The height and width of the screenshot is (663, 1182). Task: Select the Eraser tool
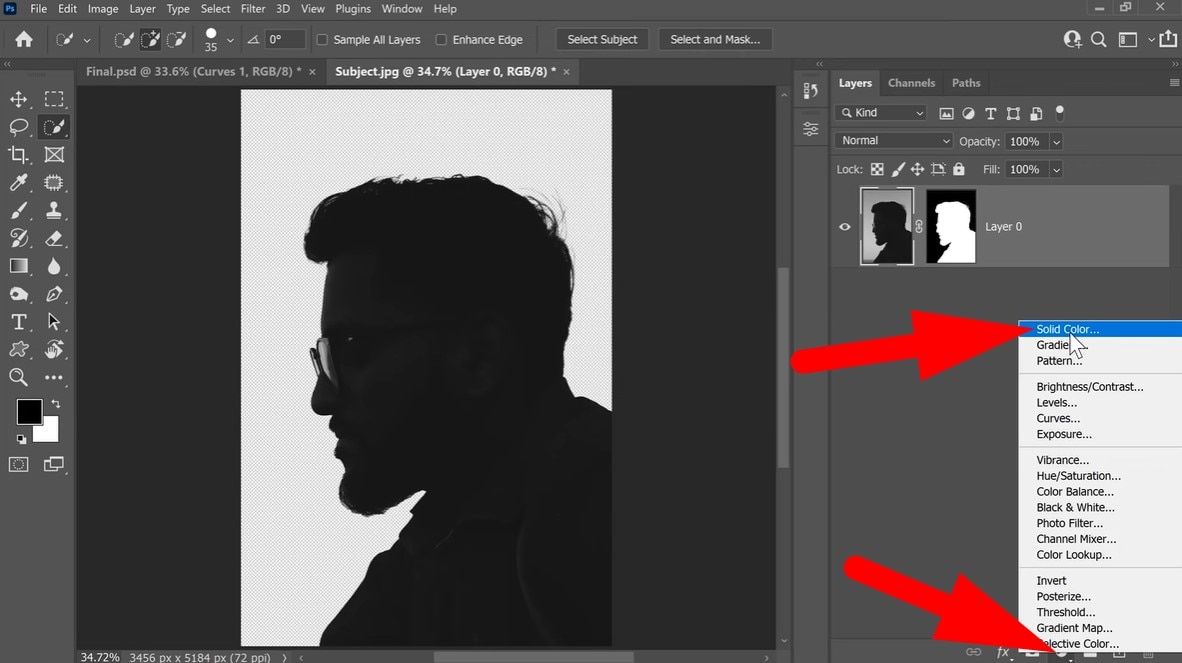pos(54,238)
